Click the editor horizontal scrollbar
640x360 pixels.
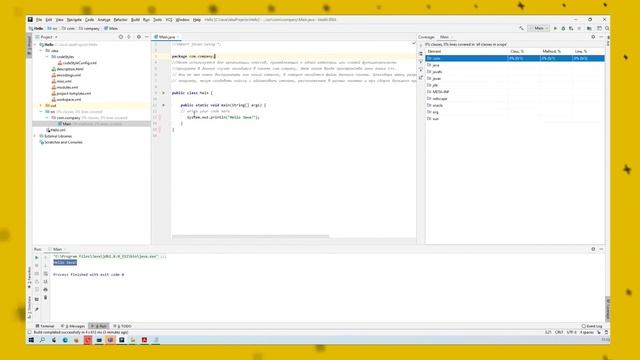click(251, 236)
